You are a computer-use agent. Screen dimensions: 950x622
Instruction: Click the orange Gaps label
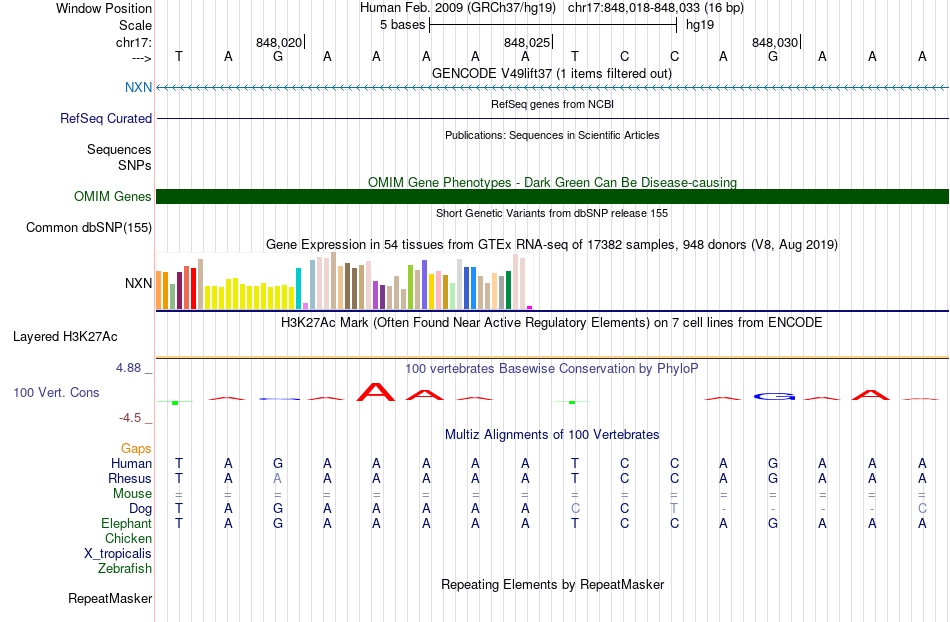136,448
